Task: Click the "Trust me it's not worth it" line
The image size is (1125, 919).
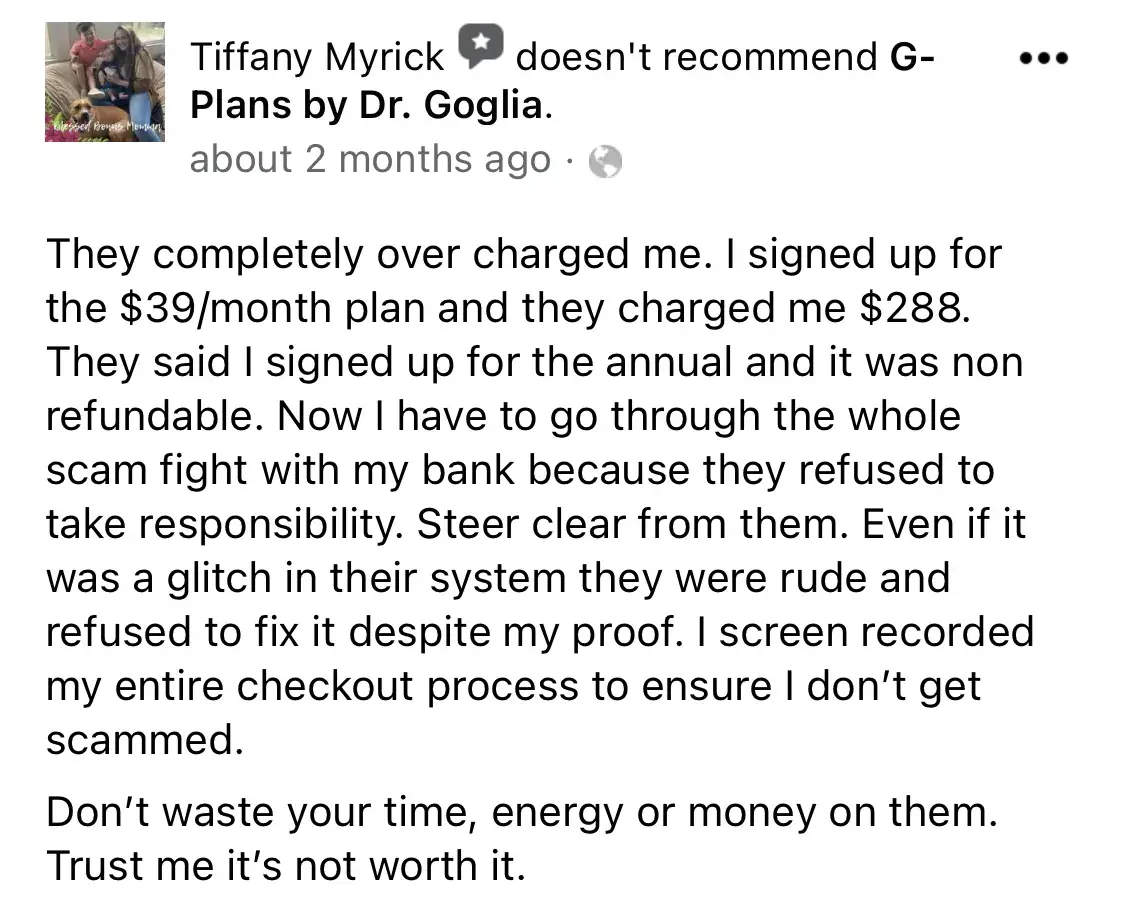Action: pyautogui.click(x=285, y=866)
